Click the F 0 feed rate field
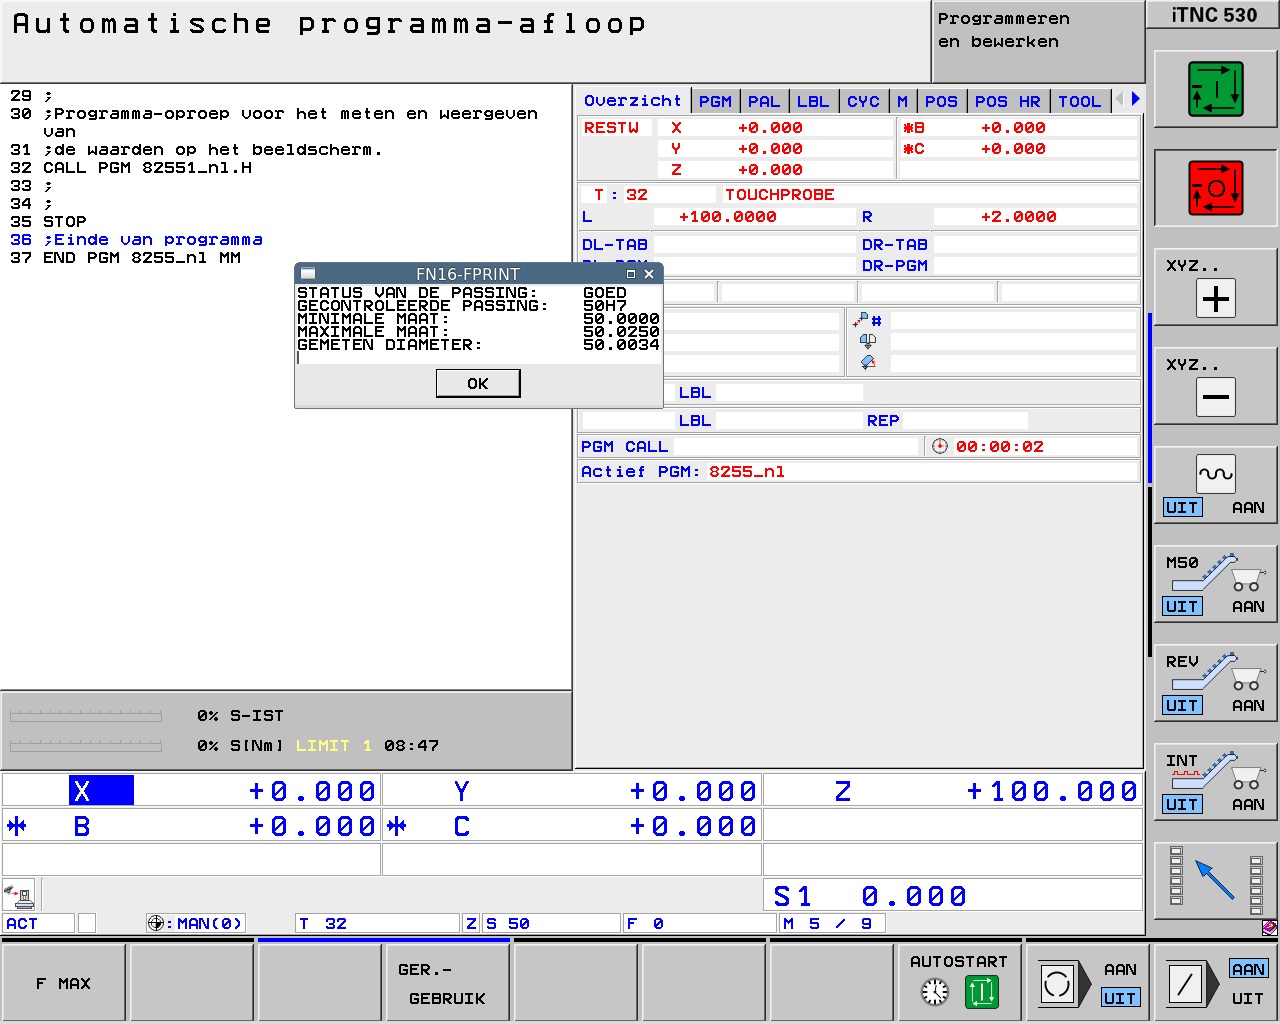The width and height of the screenshot is (1280, 1024). pos(700,923)
